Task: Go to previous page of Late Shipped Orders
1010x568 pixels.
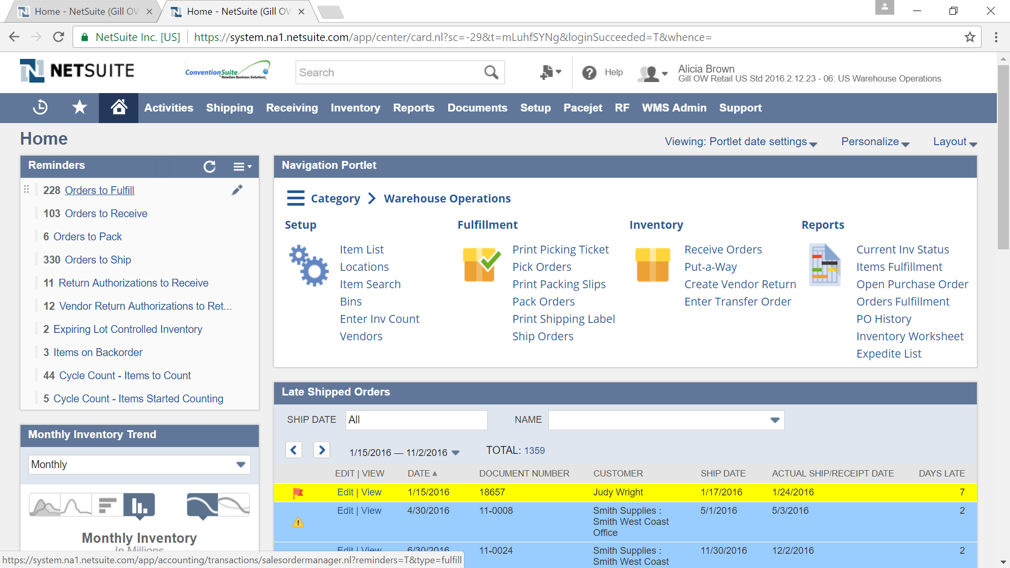Action: tap(294, 450)
